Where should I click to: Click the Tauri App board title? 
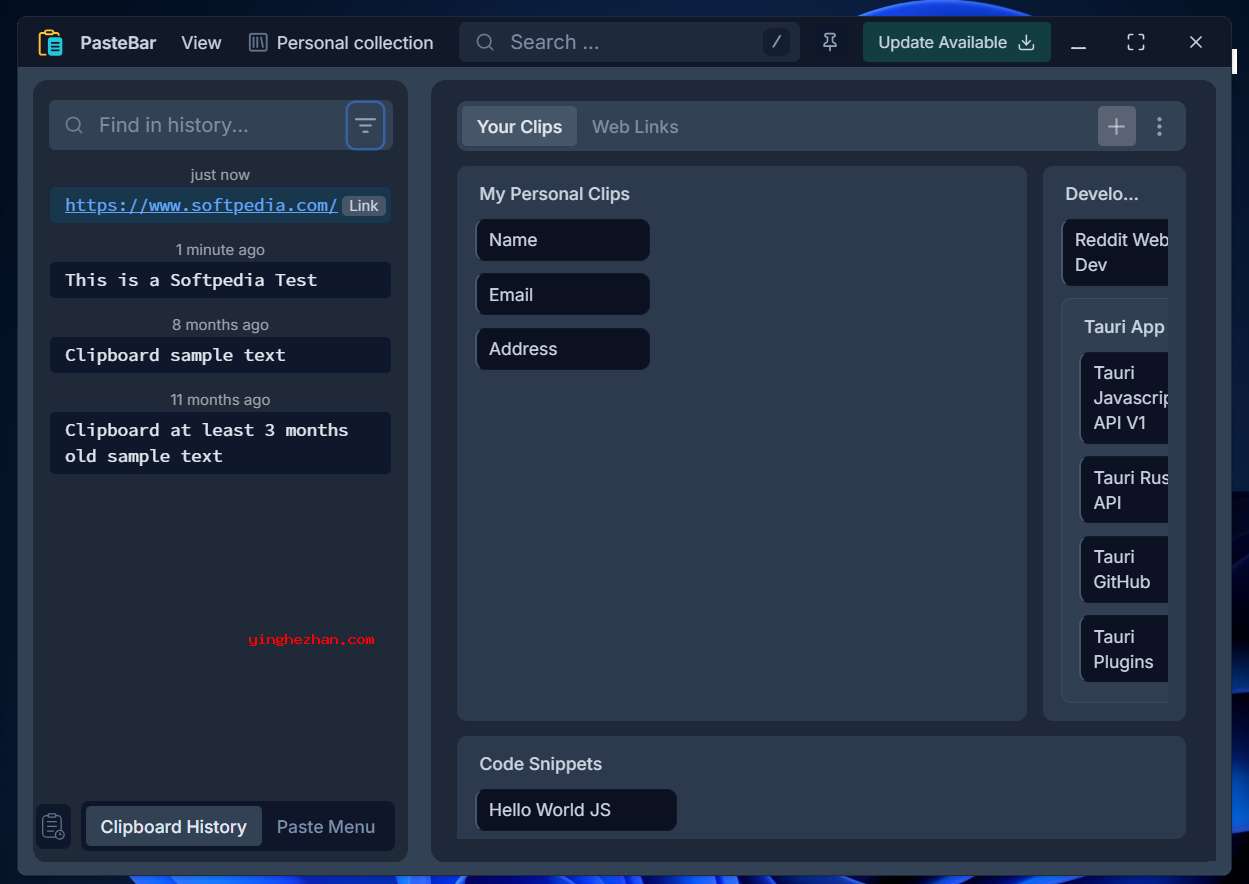[x=1124, y=327]
